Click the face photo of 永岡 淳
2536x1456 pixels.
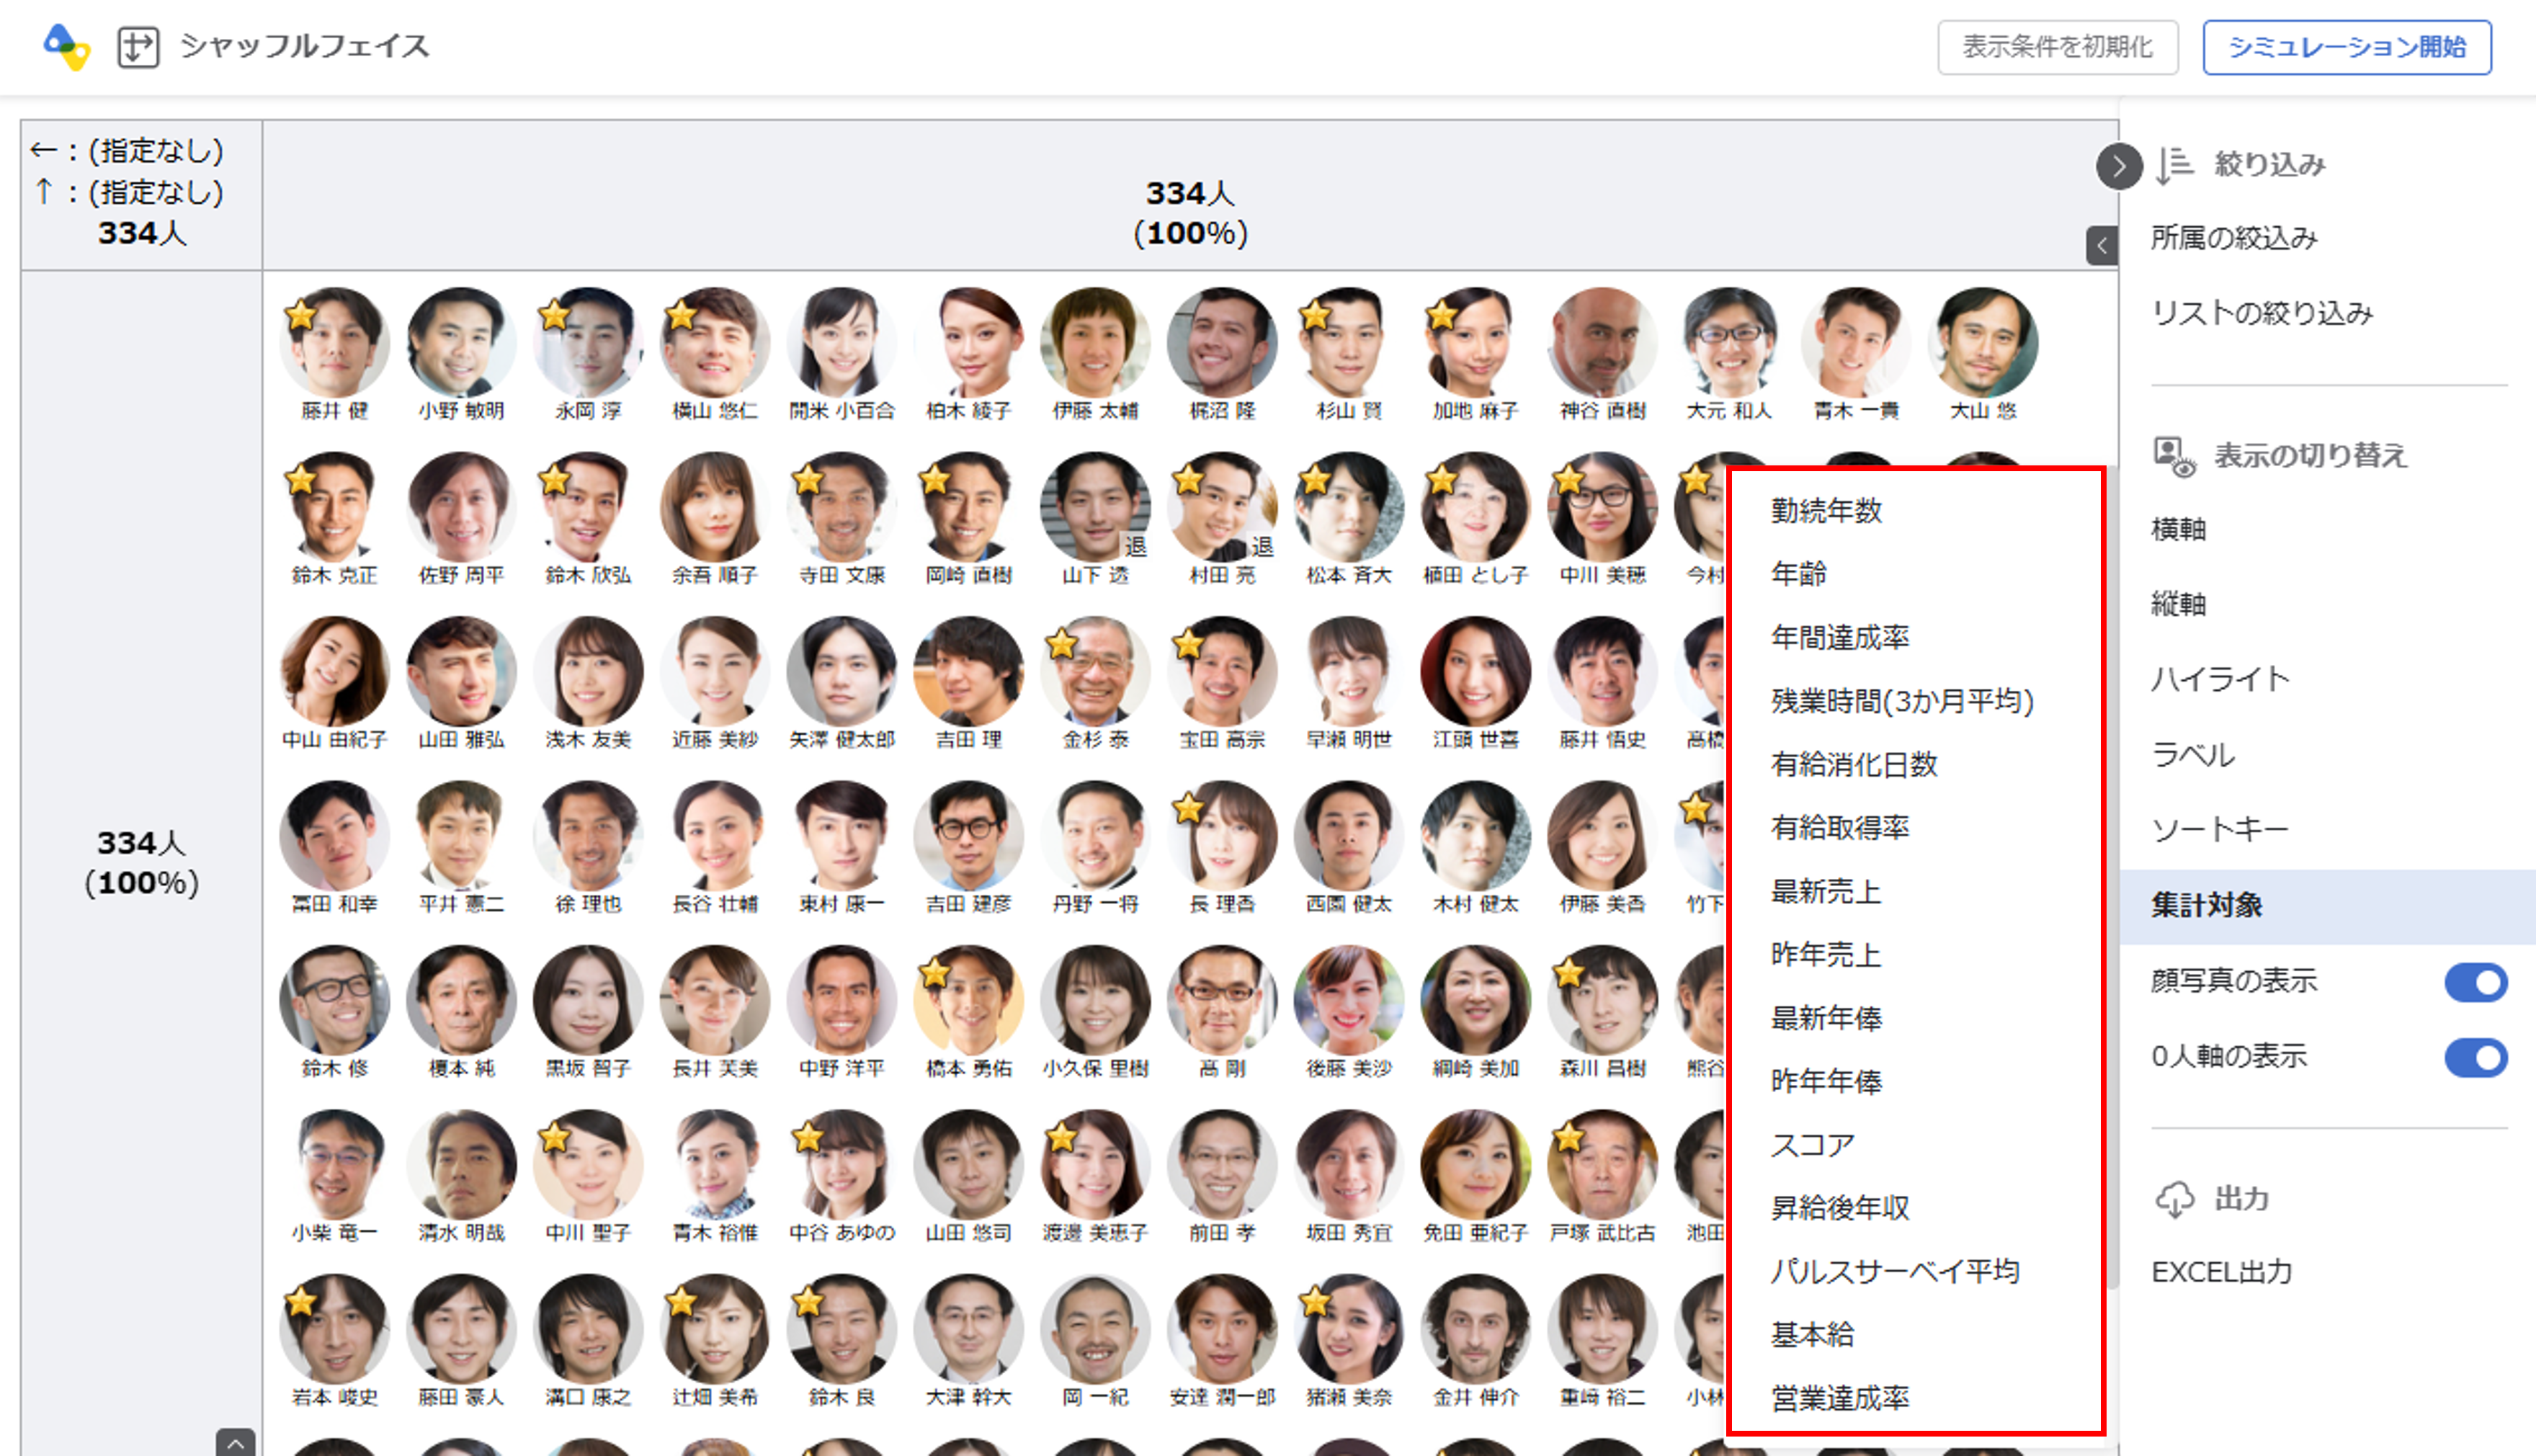[x=588, y=342]
